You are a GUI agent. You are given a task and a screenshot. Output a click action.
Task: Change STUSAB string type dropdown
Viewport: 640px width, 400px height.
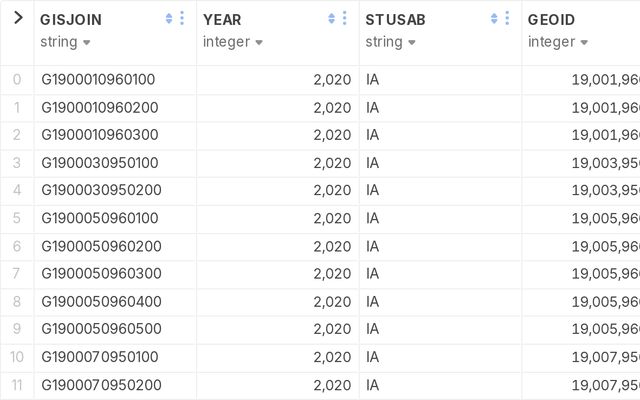pos(390,42)
